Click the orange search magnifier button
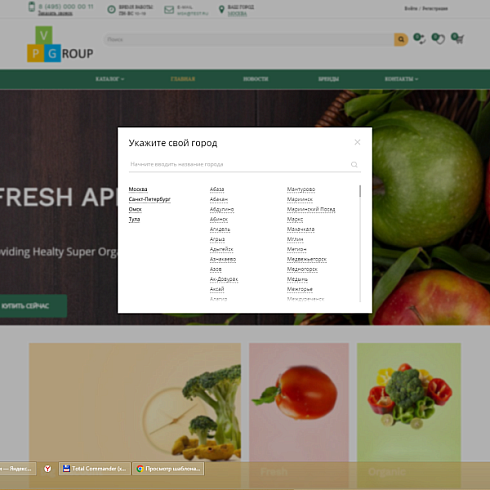 (401, 40)
